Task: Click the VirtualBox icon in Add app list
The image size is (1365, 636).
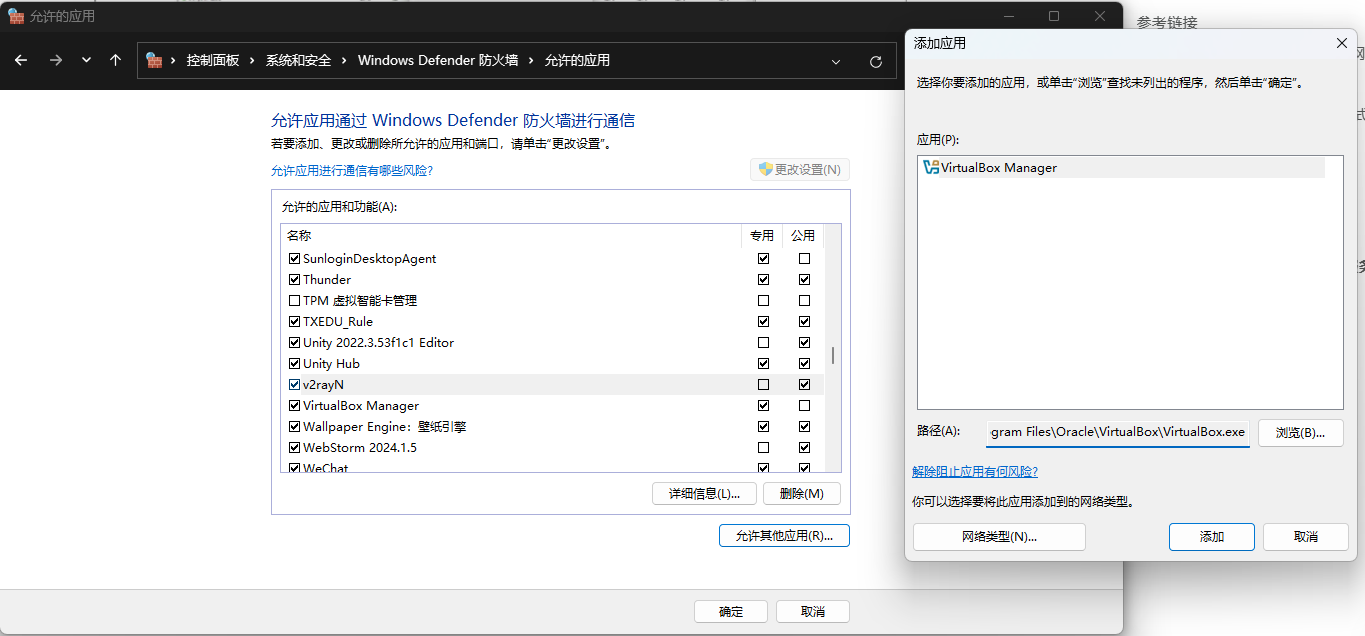Action: tap(931, 168)
